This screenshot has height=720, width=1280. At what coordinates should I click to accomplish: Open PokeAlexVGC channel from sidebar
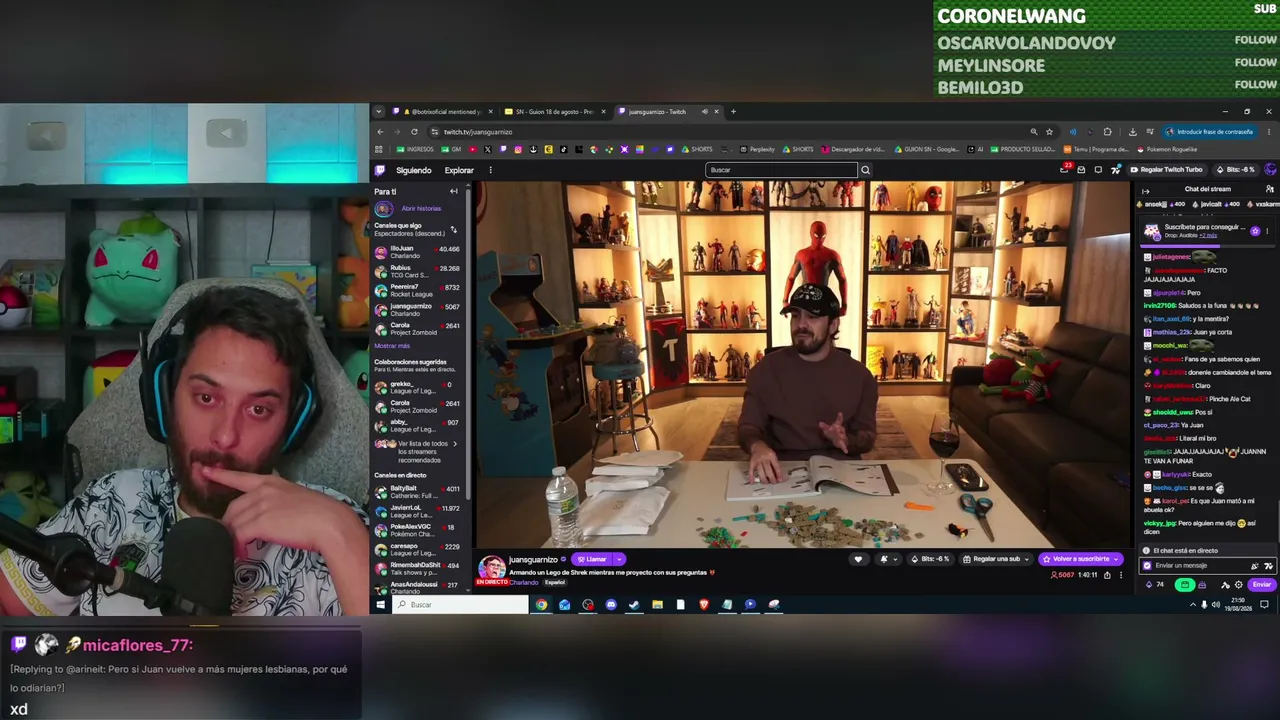click(x=417, y=530)
